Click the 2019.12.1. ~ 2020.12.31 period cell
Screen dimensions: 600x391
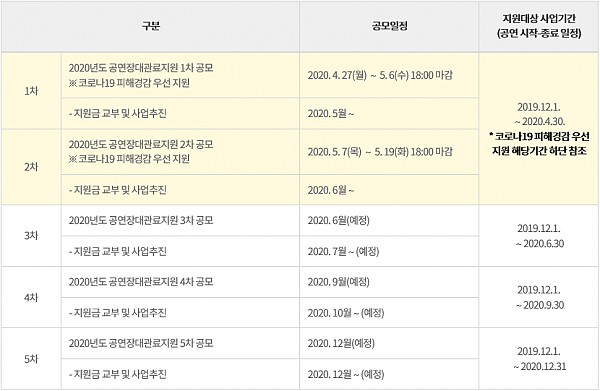click(539, 359)
